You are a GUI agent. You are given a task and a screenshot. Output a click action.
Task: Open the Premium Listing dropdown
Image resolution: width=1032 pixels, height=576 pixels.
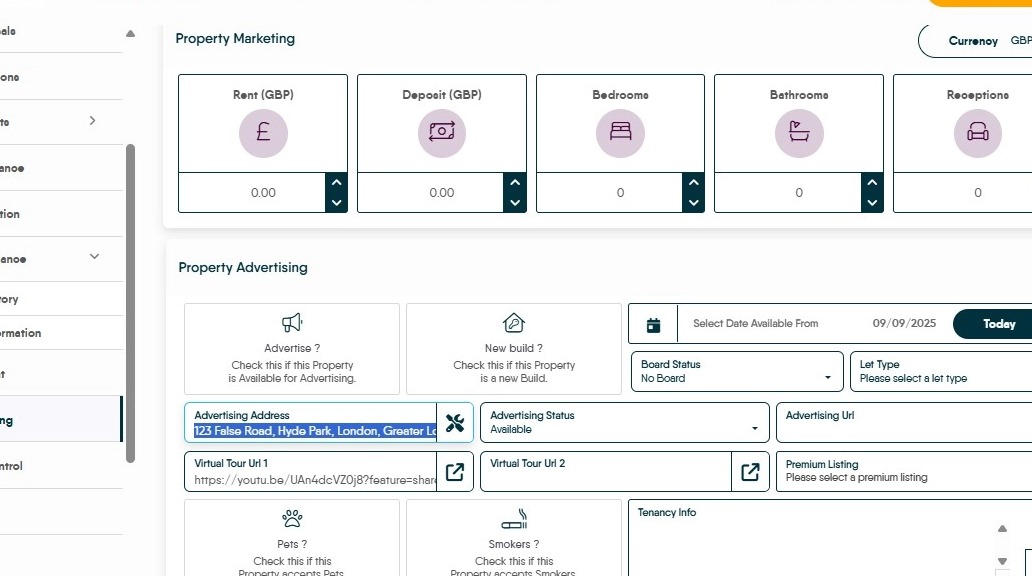coord(903,472)
